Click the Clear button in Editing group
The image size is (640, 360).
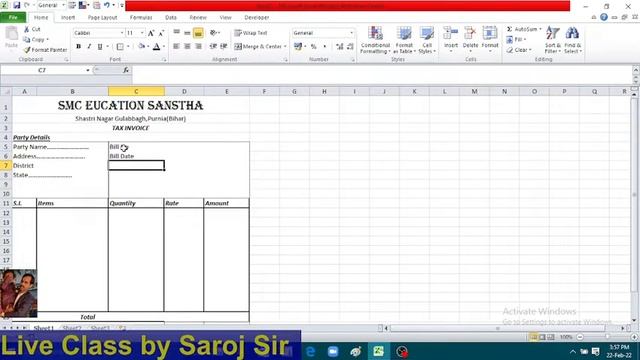tap(518, 50)
